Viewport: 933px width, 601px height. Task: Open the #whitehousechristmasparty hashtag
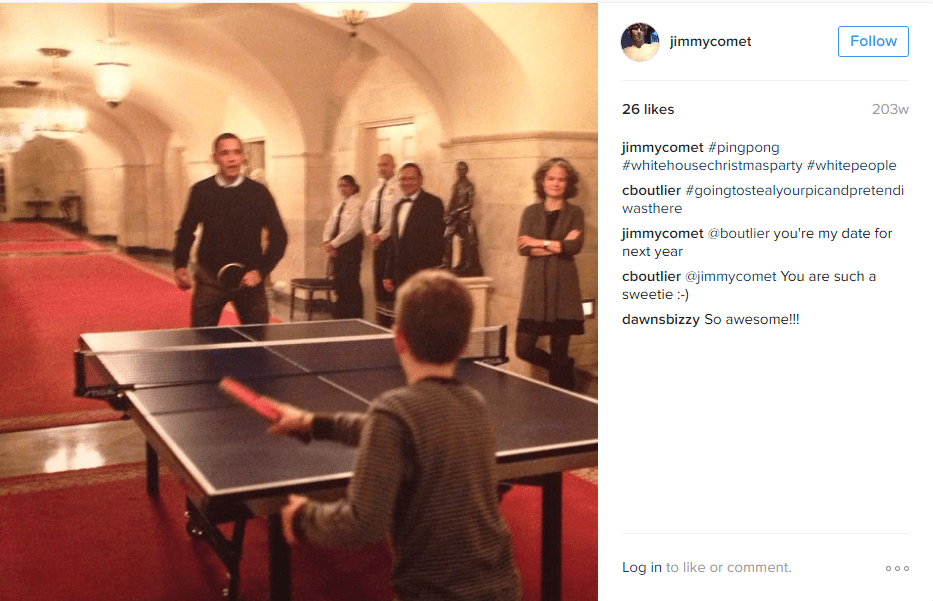click(x=712, y=165)
